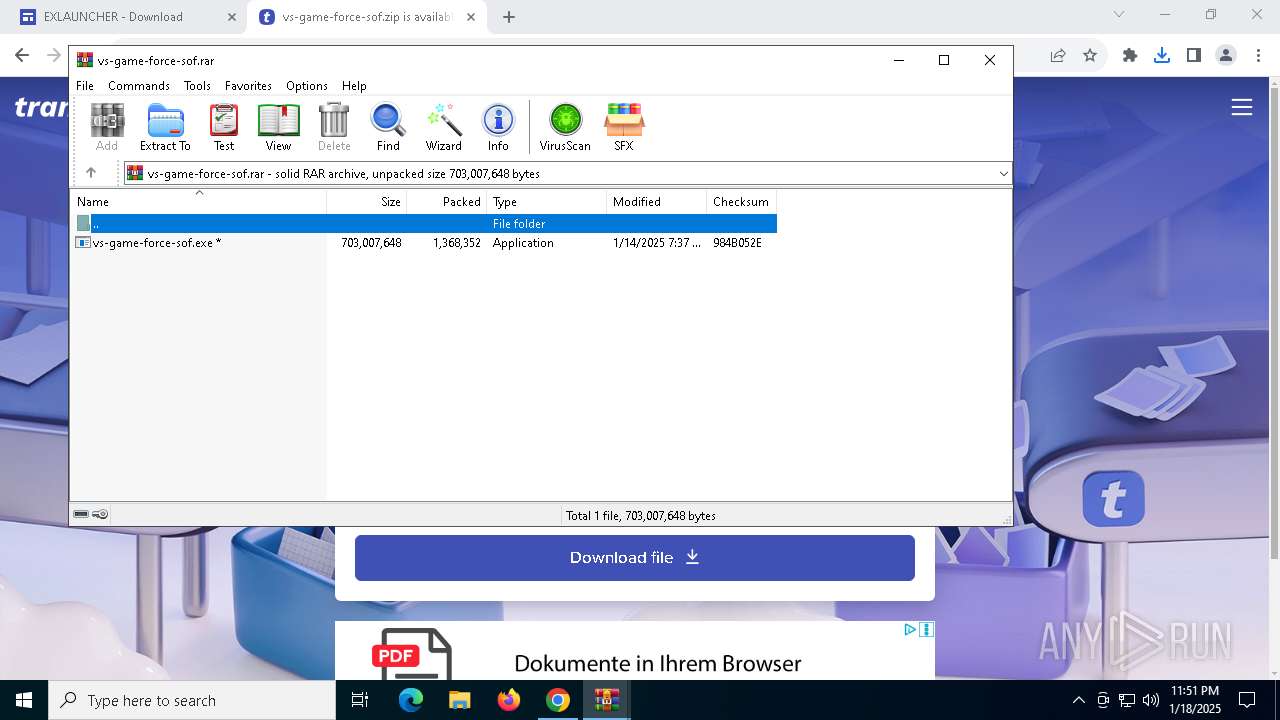Click the key icon in WinRAR status bar

100,514
